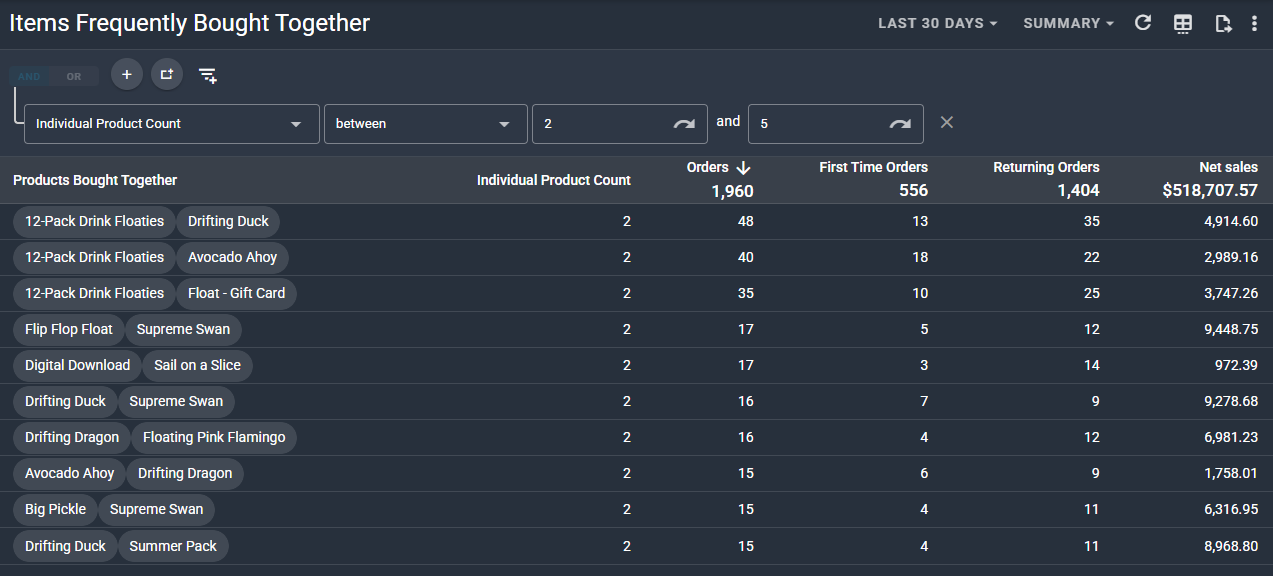The width and height of the screenshot is (1273, 576).
Task: Click the Floating Pink Flamingo product tag
Action: (x=214, y=437)
